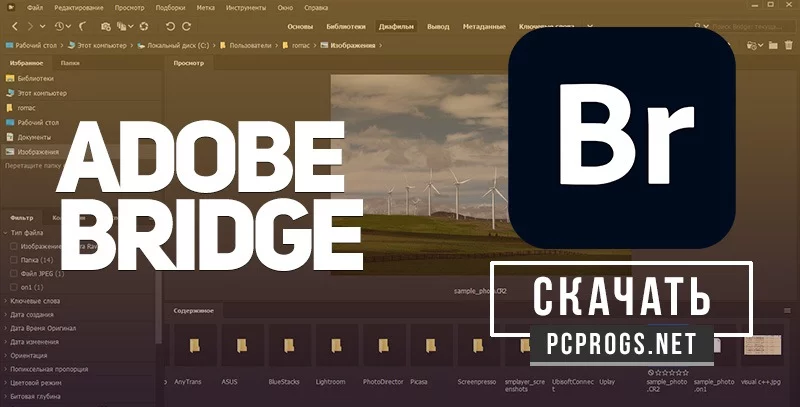Screen dimensions: 800x407
Task: Expand the Дата изменения filter group
Action: pyautogui.click(x=6, y=342)
